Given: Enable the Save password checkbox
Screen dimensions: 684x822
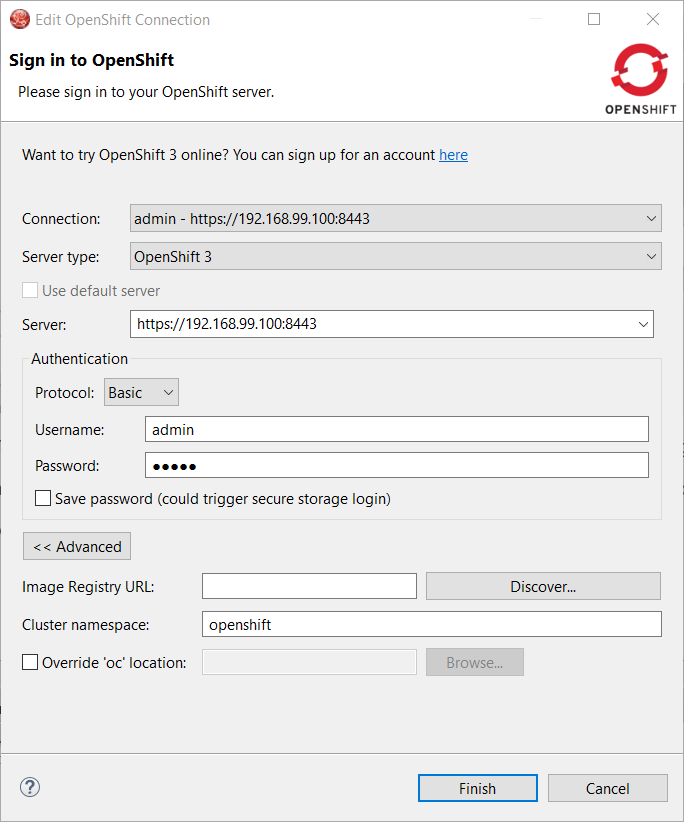Looking at the screenshot, I should click(44, 498).
